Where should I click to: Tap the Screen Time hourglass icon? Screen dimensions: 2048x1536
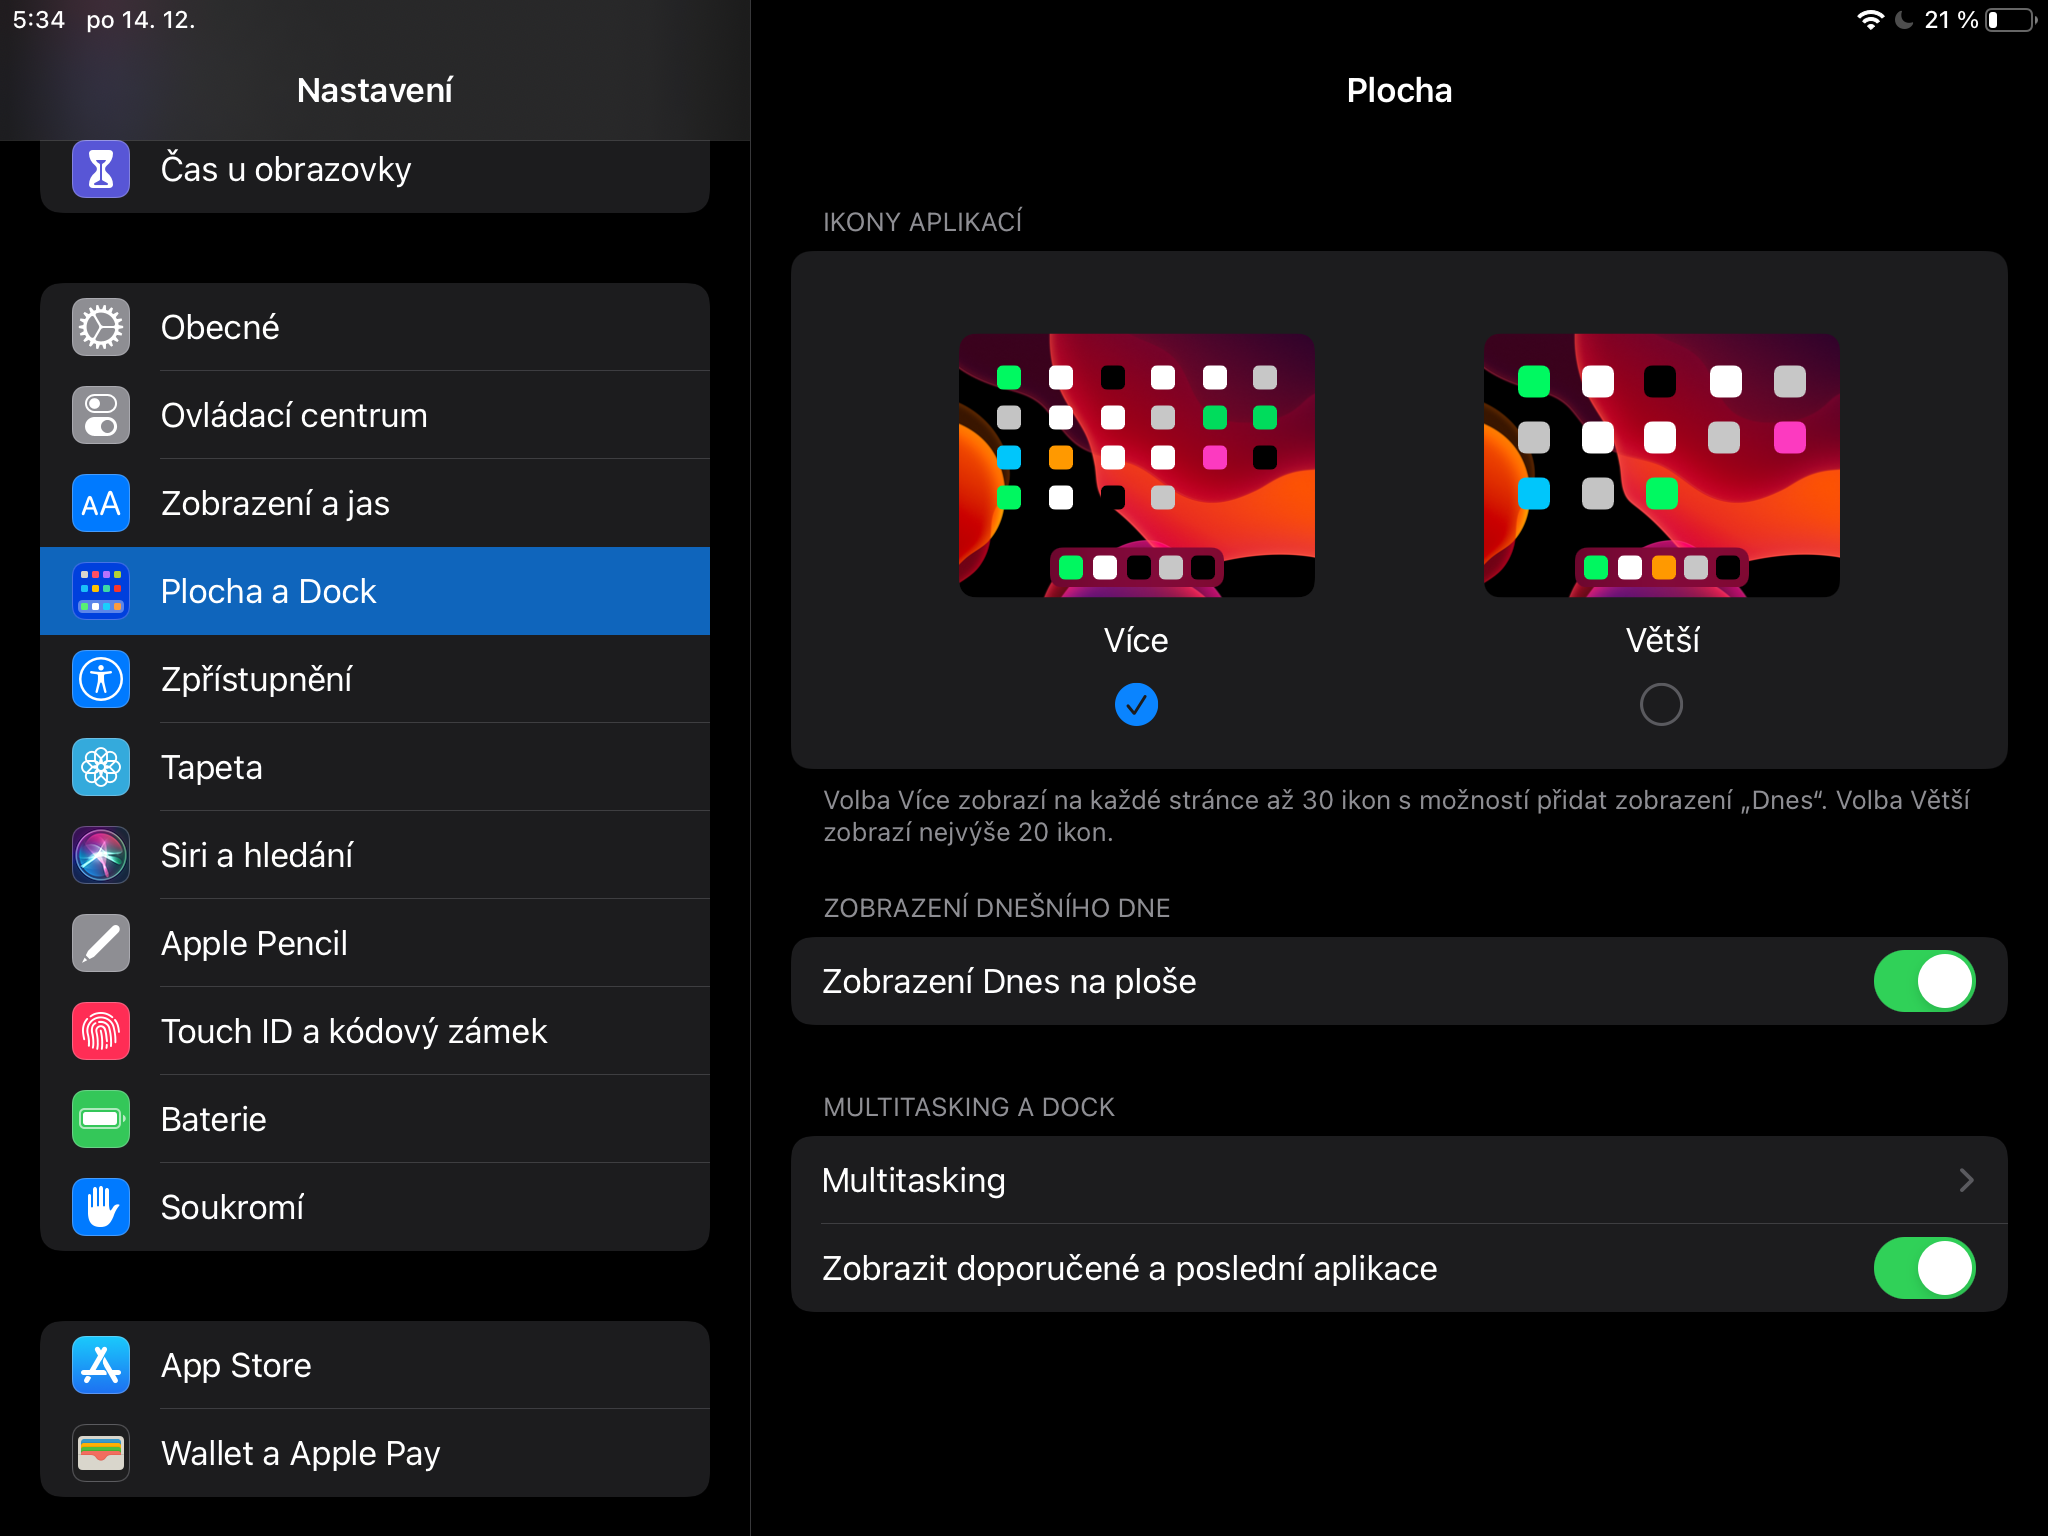coord(100,169)
